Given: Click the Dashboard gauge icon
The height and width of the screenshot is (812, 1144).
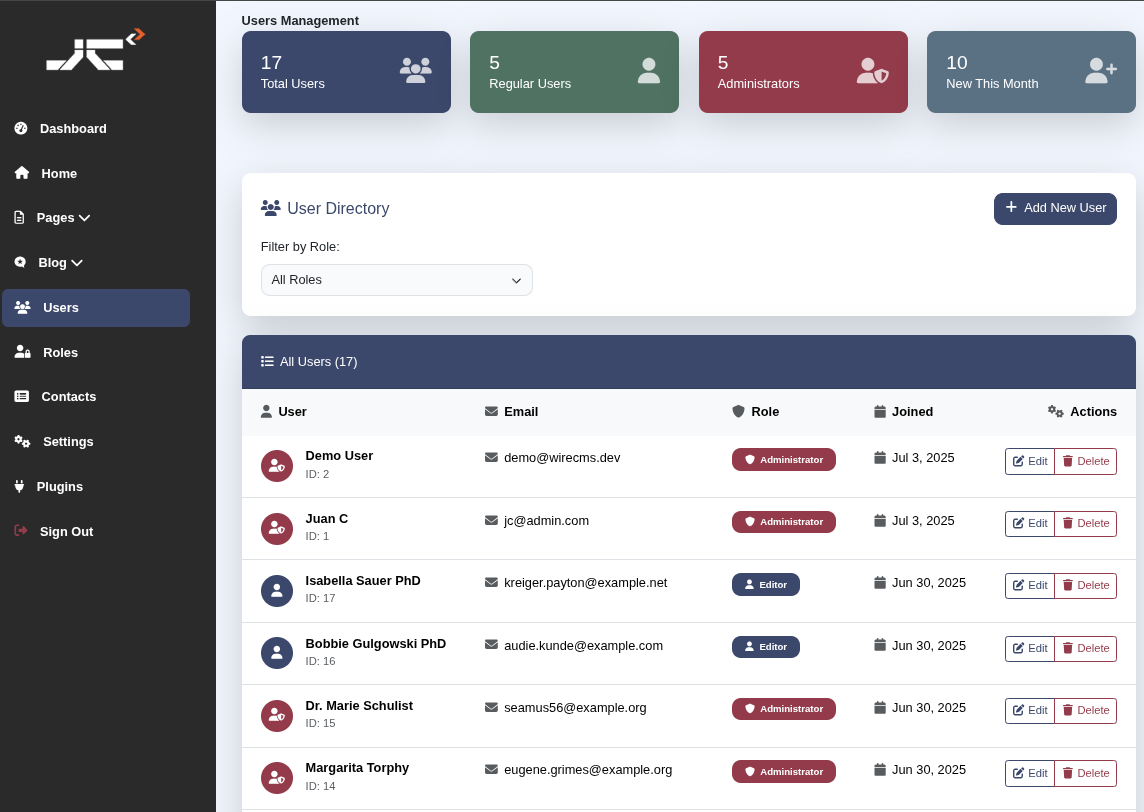Looking at the screenshot, I should (x=21, y=128).
